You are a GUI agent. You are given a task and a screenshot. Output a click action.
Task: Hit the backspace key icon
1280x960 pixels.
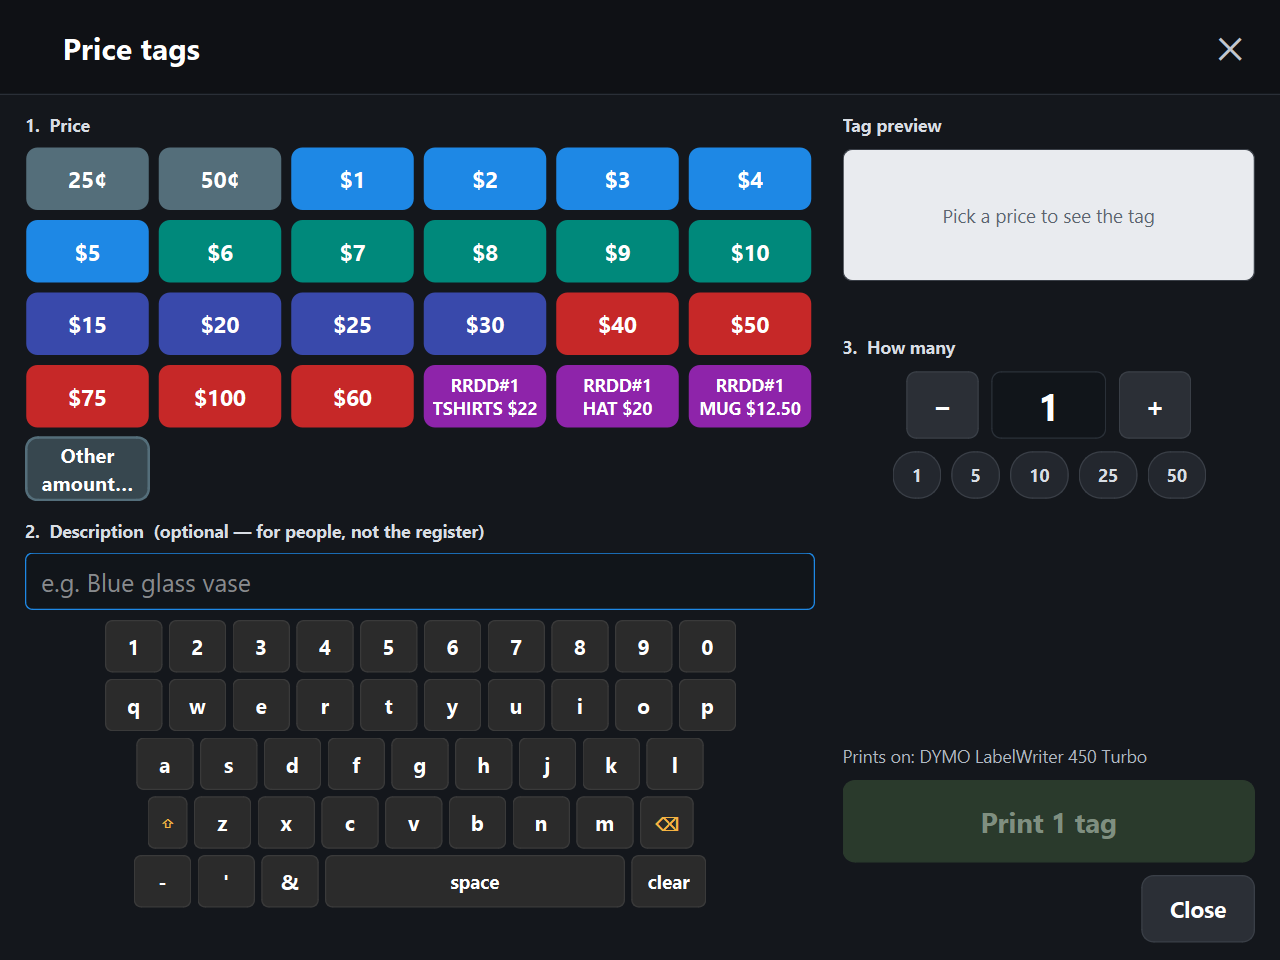(x=667, y=823)
